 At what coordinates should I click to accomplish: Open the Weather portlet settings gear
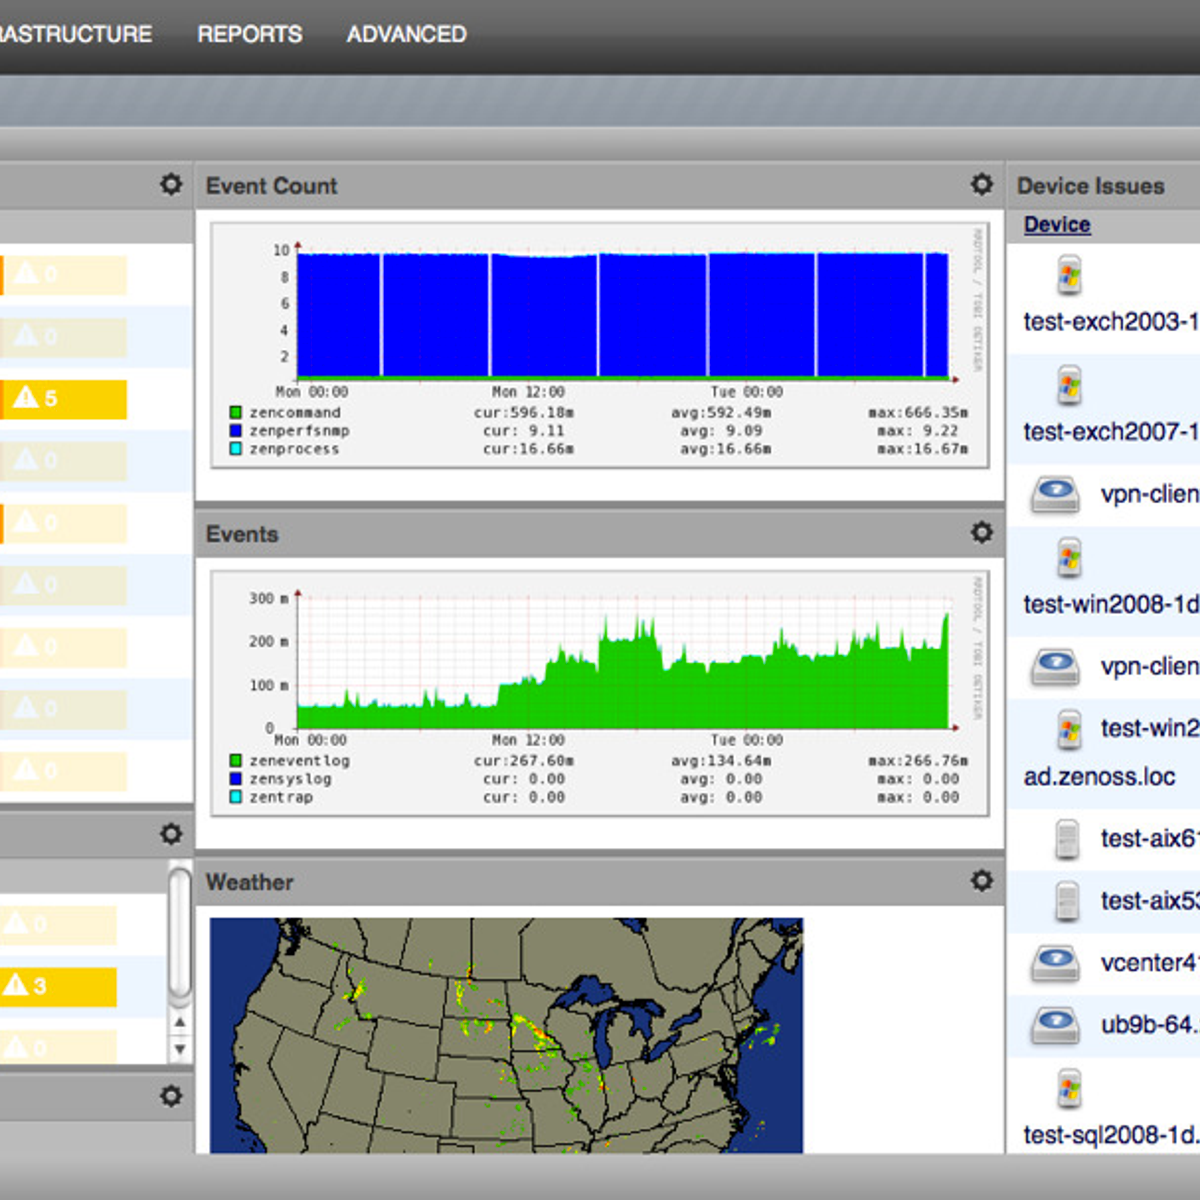981,880
